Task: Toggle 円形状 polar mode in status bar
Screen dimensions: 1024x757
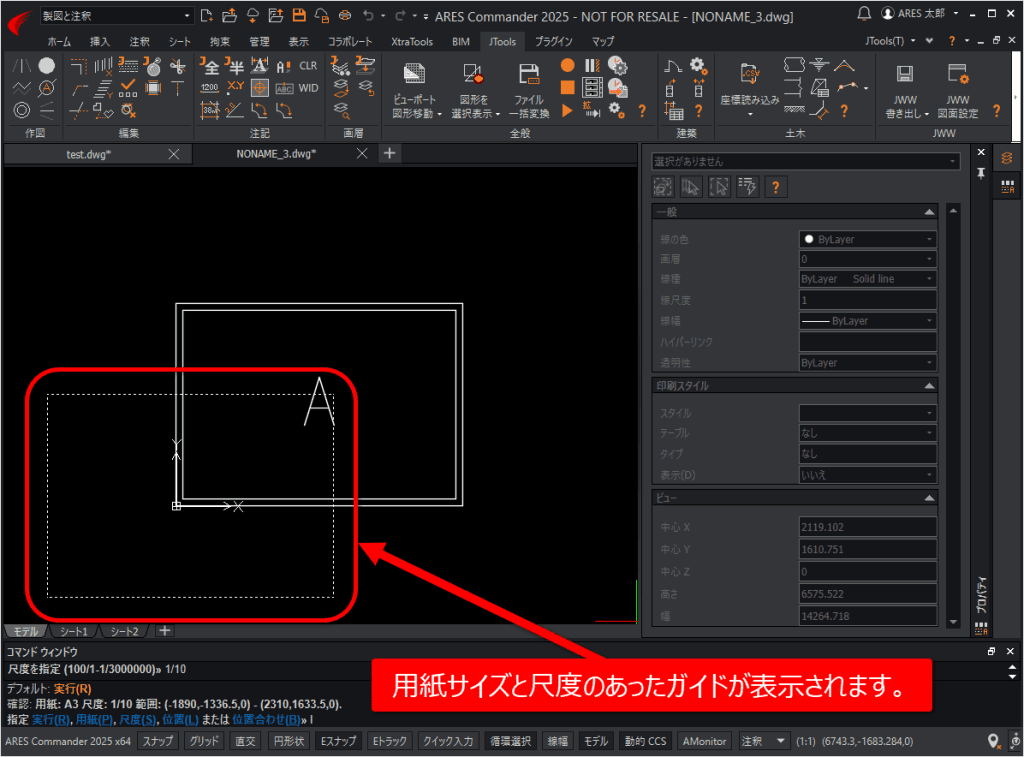Action: 289,741
